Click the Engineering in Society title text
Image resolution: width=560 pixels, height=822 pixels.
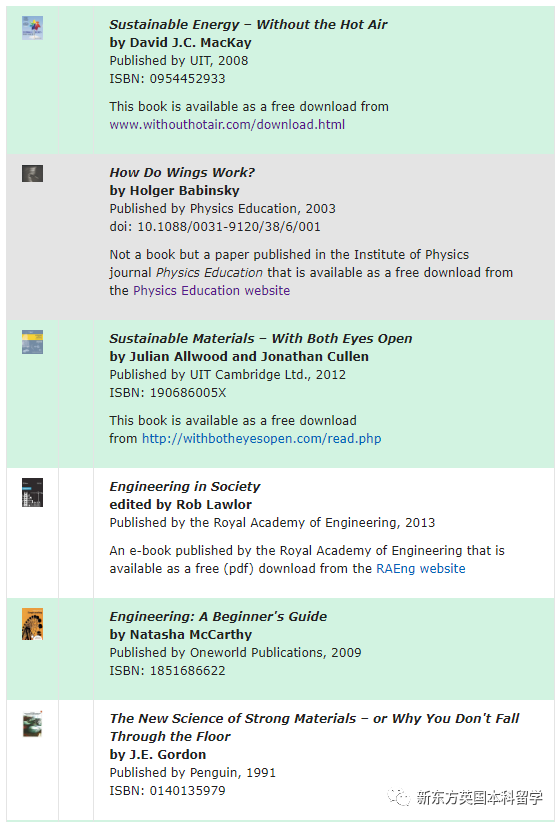pyautogui.click(x=185, y=486)
